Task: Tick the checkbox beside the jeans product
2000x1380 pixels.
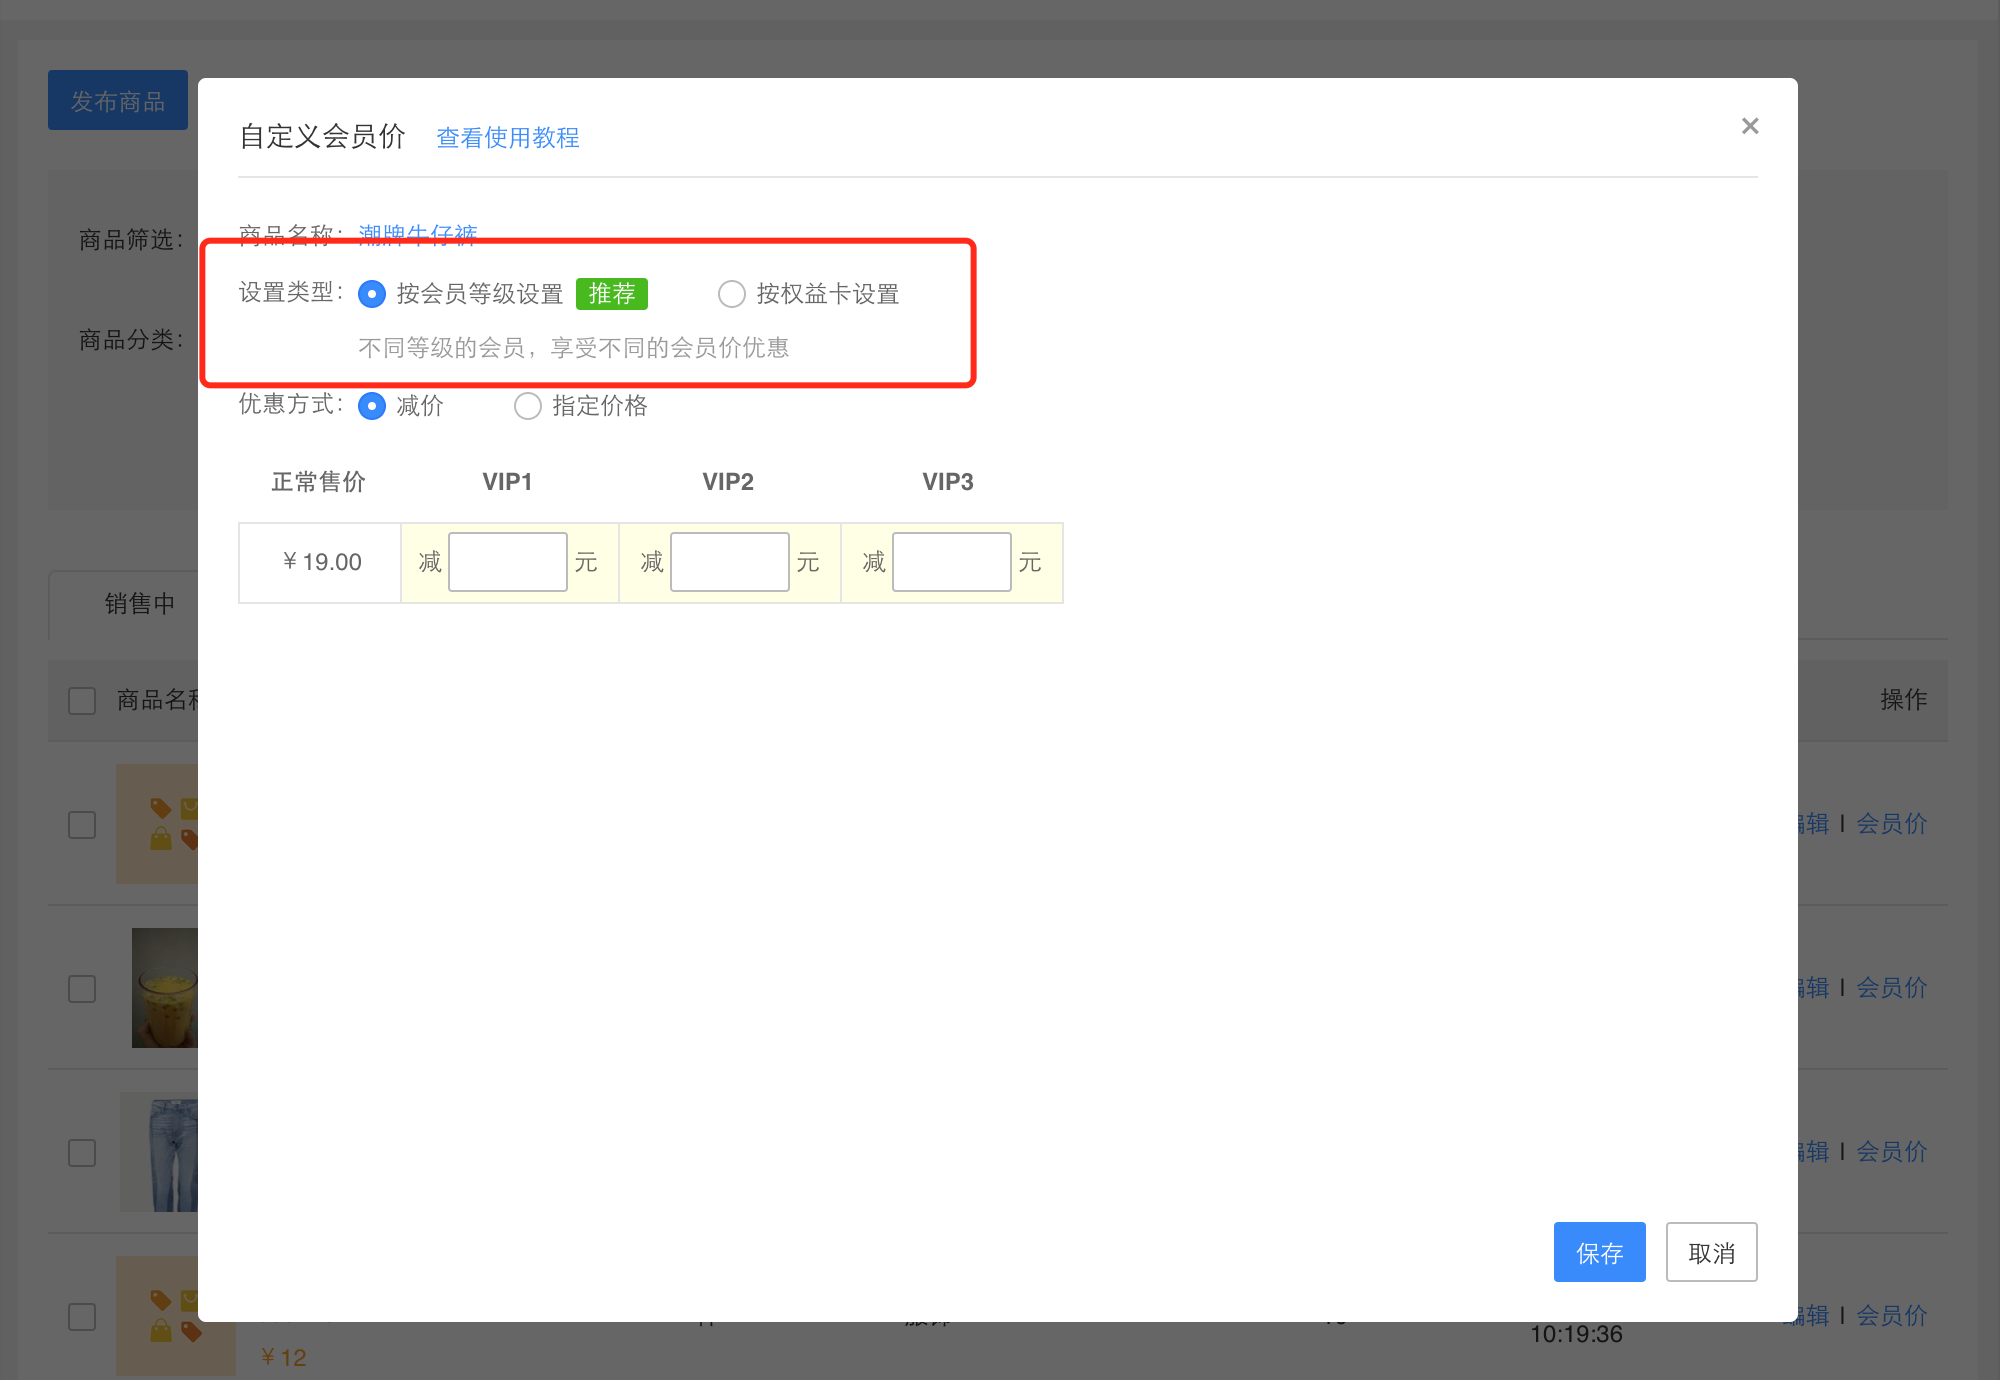Action: coord(82,1153)
